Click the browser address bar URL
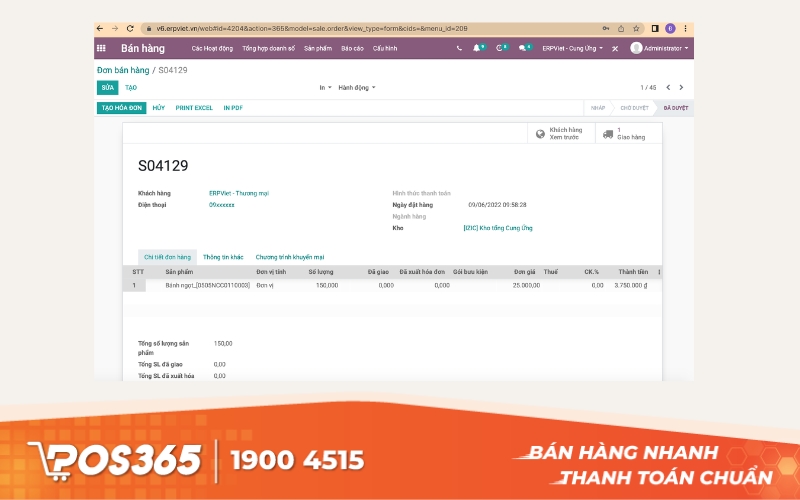The width and height of the screenshot is (800, 500). (x=312, y=29)
